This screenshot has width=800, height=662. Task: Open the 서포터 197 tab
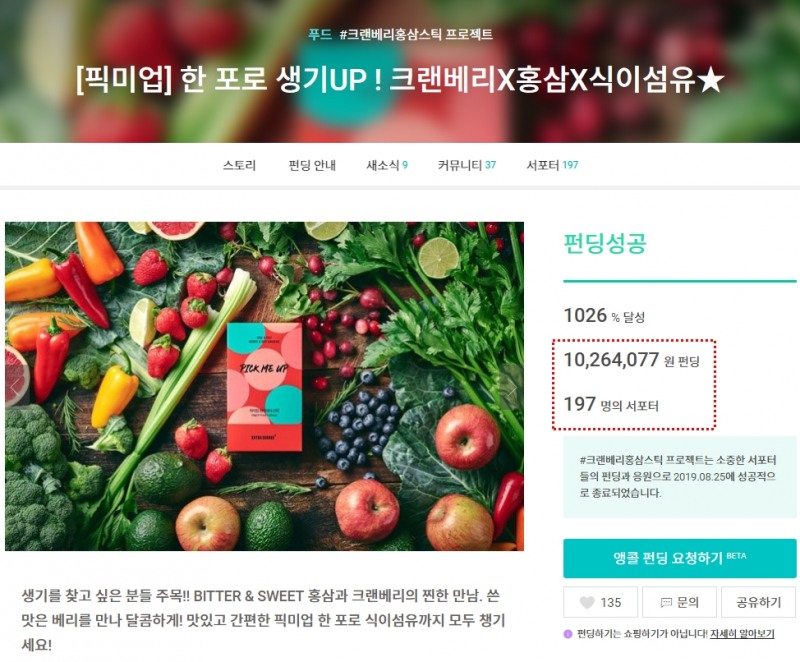552,165
